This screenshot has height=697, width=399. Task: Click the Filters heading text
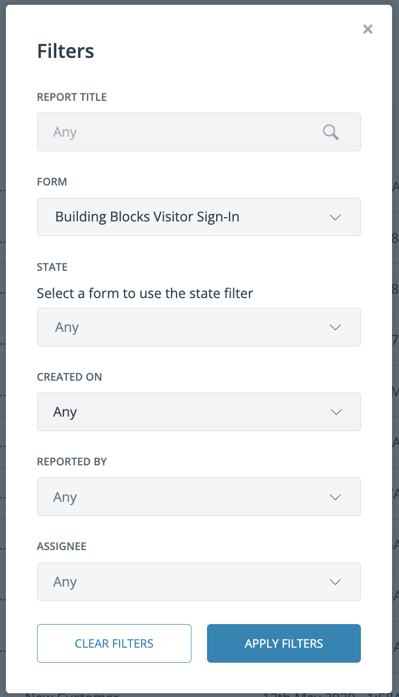tap(65, 51)
